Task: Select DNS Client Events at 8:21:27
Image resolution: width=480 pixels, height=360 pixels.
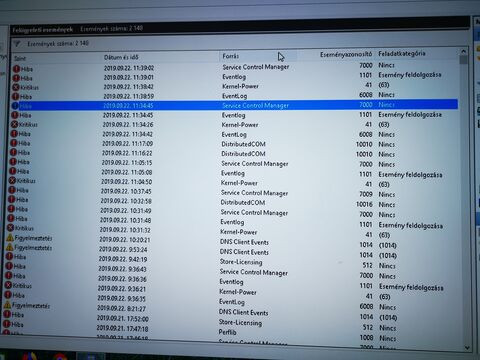Action: coord(244,313)
